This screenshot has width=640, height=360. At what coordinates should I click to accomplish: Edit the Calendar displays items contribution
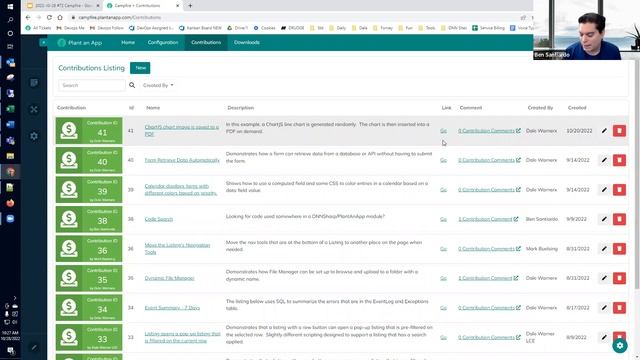604,189
